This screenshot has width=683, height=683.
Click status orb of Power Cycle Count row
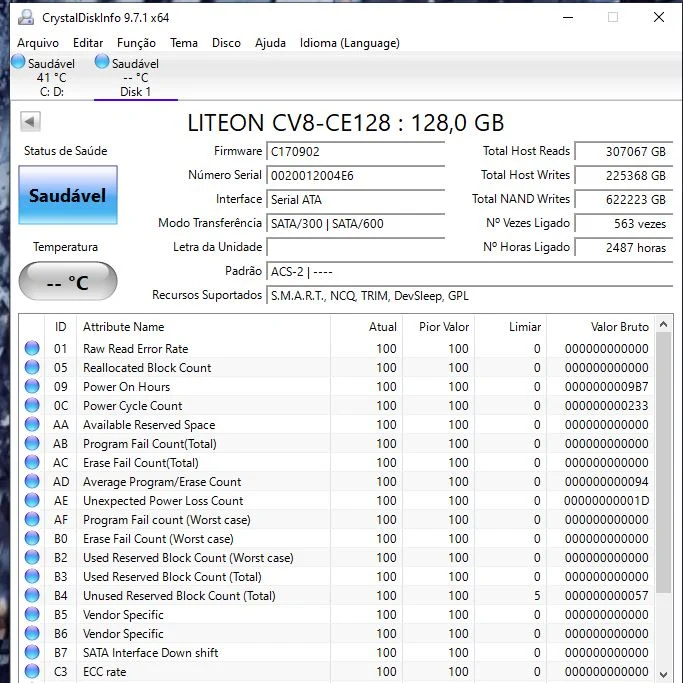click(x=32, y=406)
